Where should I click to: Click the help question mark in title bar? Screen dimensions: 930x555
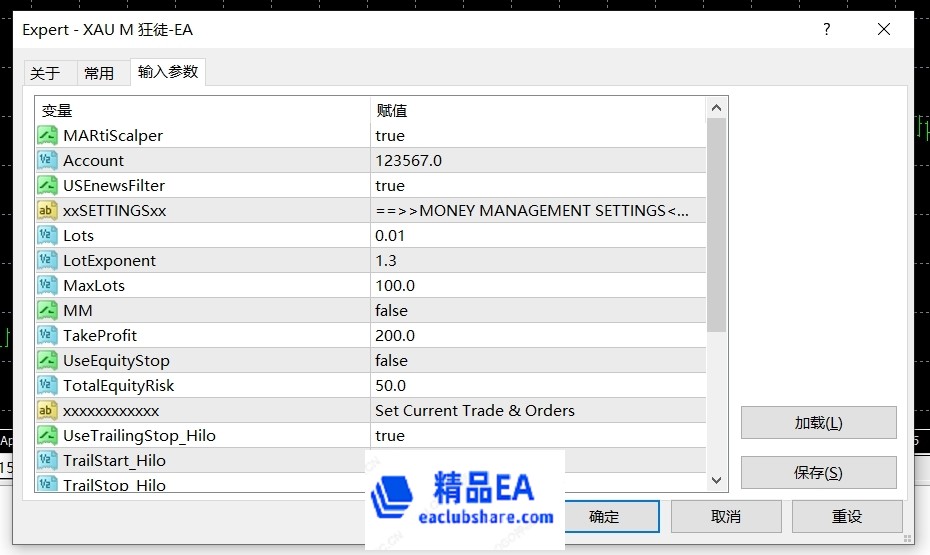tap(826, 30)
